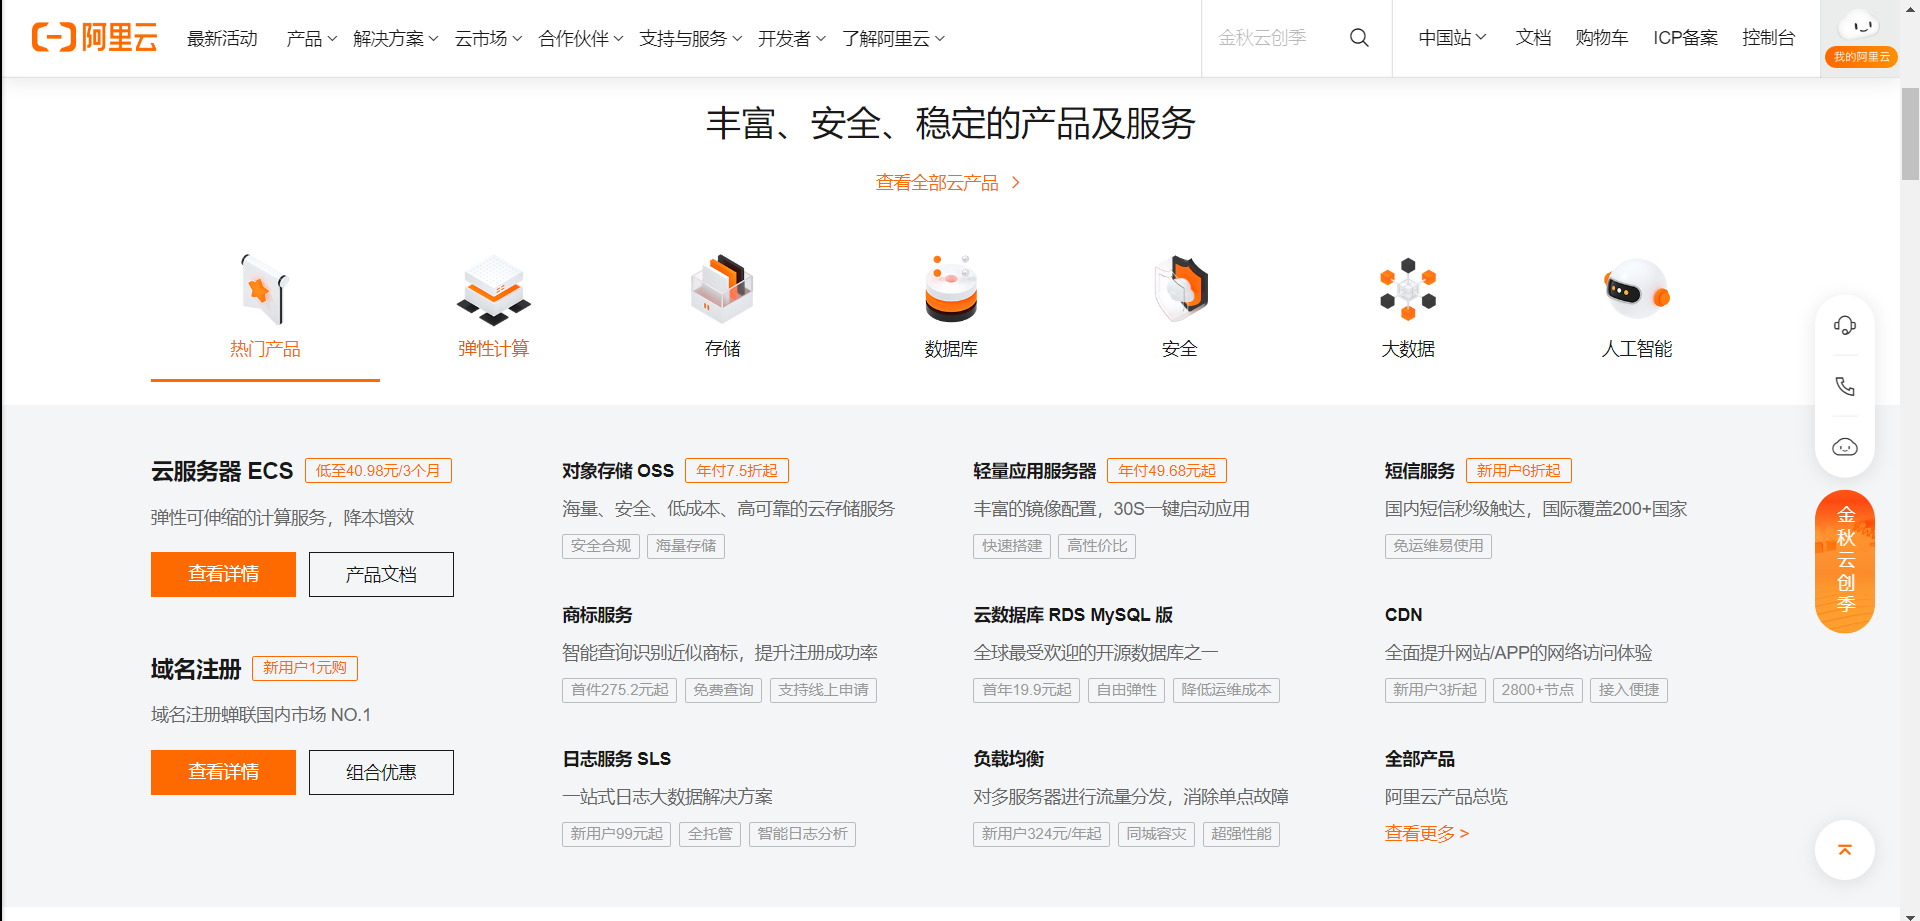Open 云数据库 RDS MySQL 版
This screenshot has width=1920, height=921.
coord(1073,615)
